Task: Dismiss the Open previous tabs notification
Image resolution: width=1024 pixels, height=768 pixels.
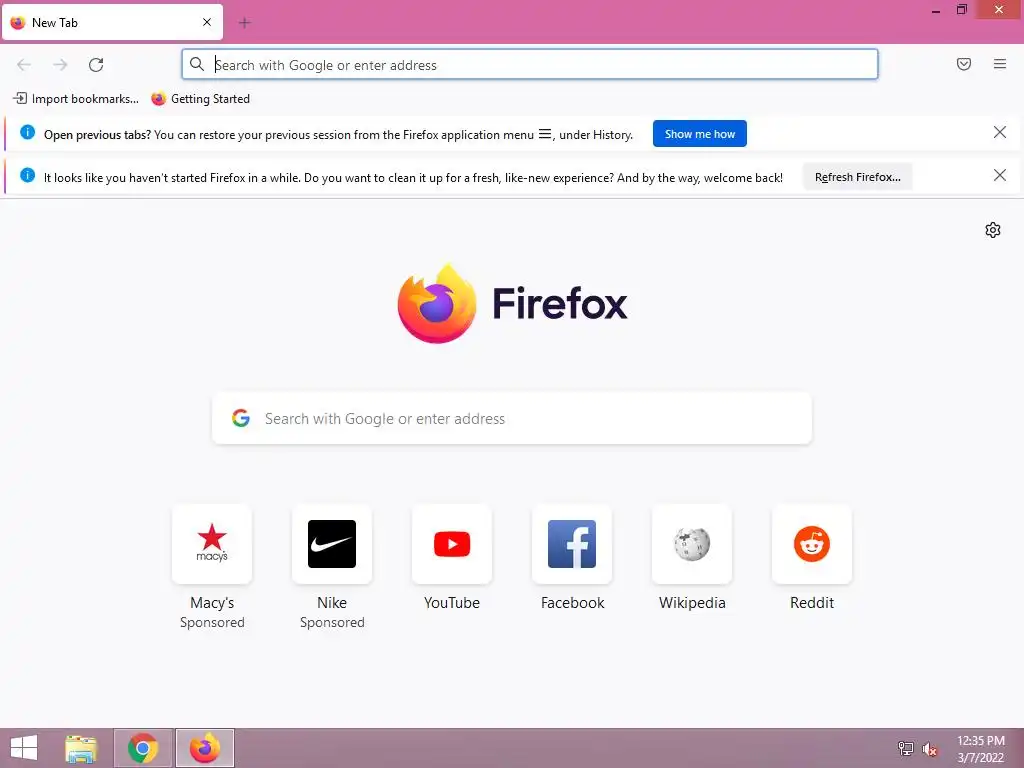Action: tap(999, 133)
